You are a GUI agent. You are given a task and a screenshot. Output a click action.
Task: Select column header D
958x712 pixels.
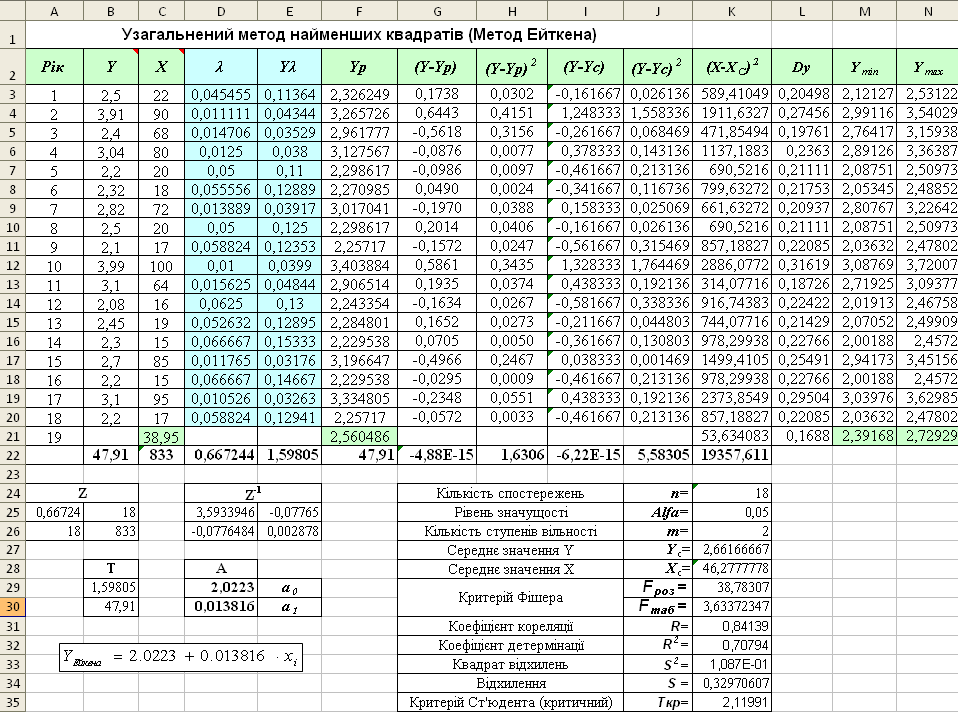[x=221, y=10]
